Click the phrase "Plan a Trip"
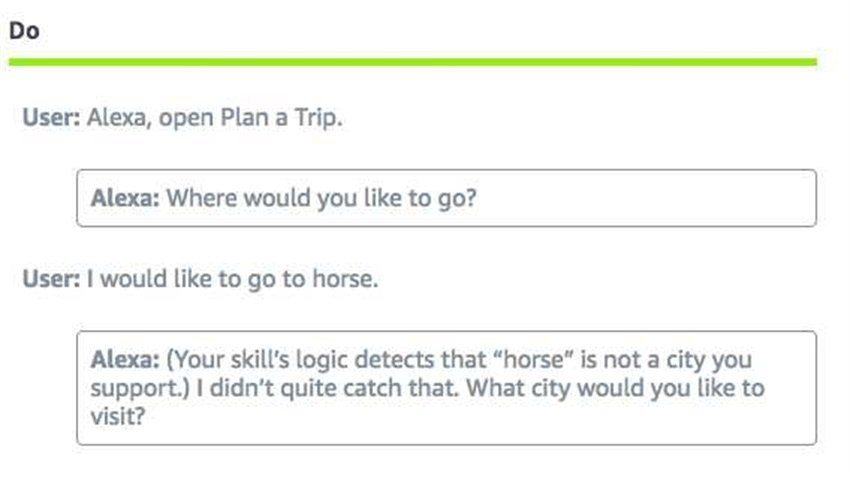The width and height of the screenshot is (850, 477). (x=279, y=117)
